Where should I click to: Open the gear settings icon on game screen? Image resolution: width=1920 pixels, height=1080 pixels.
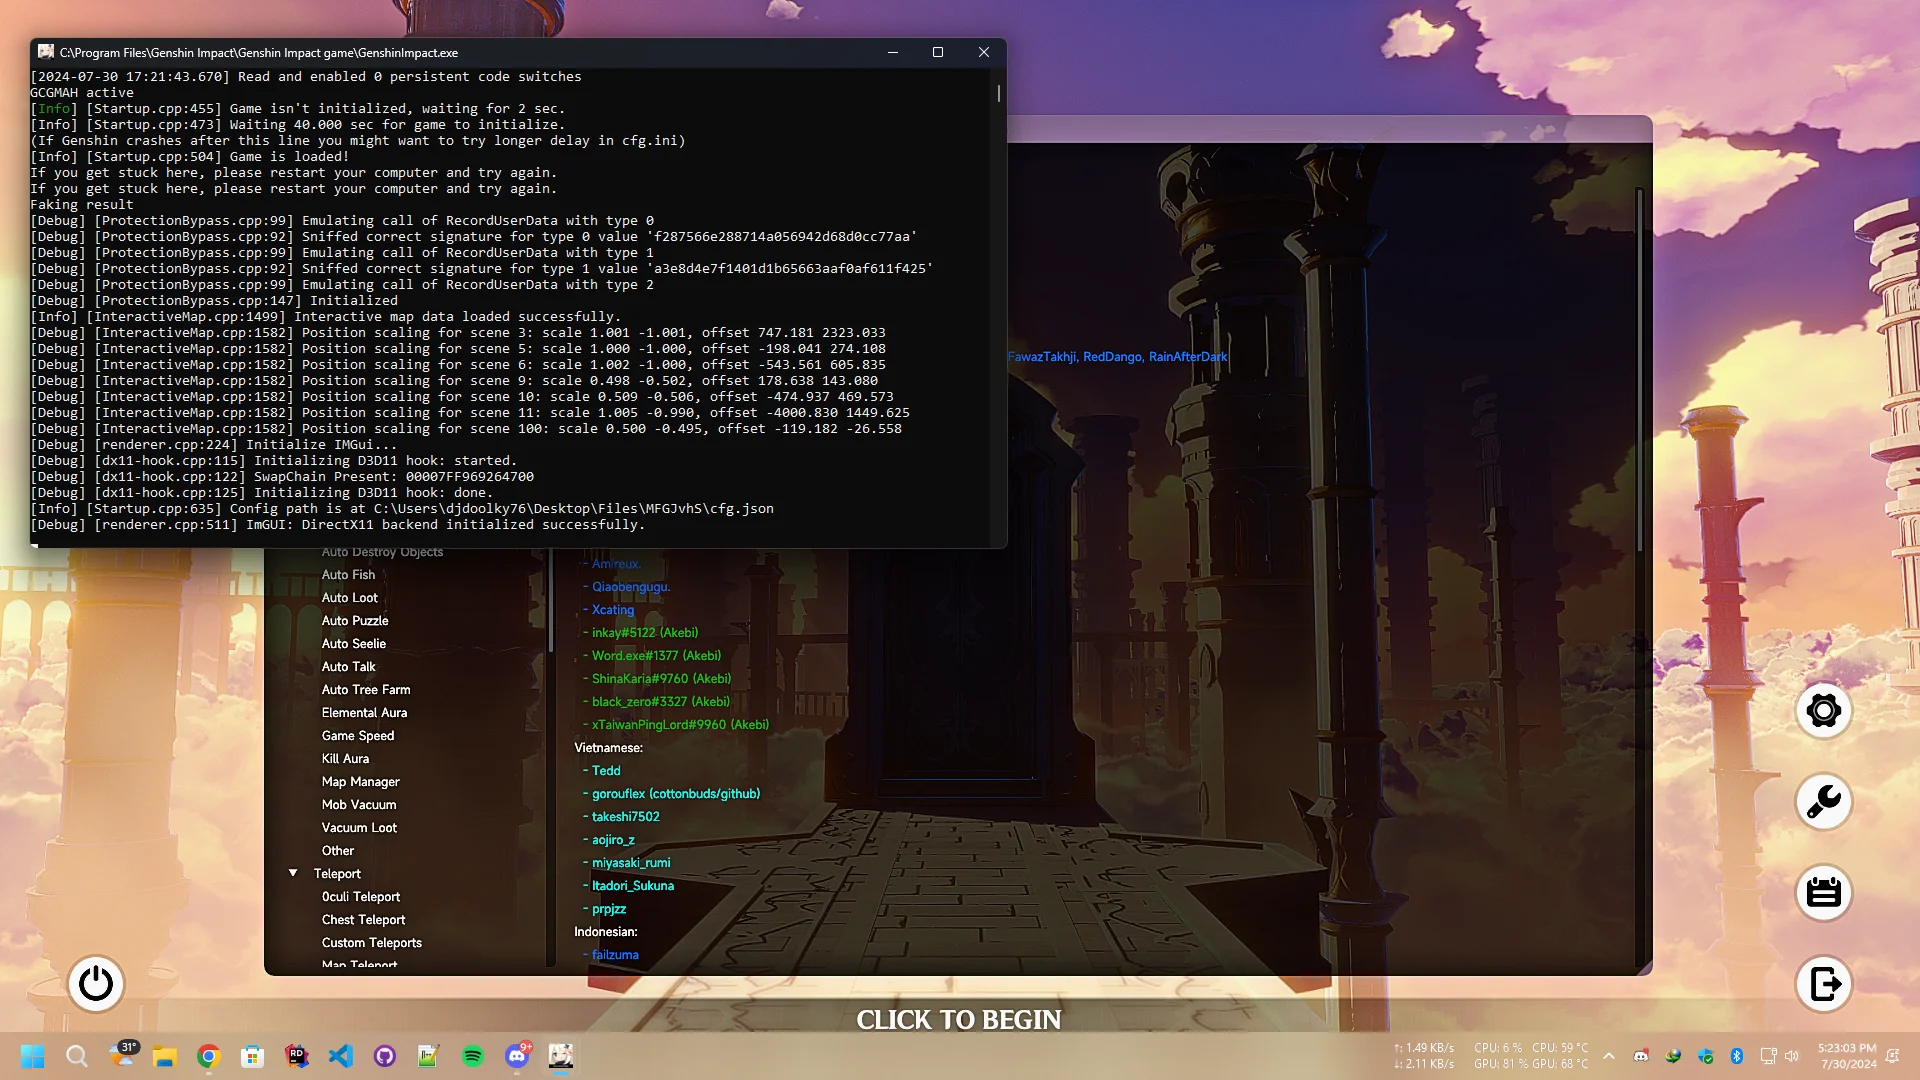[x=1823, y=711]
